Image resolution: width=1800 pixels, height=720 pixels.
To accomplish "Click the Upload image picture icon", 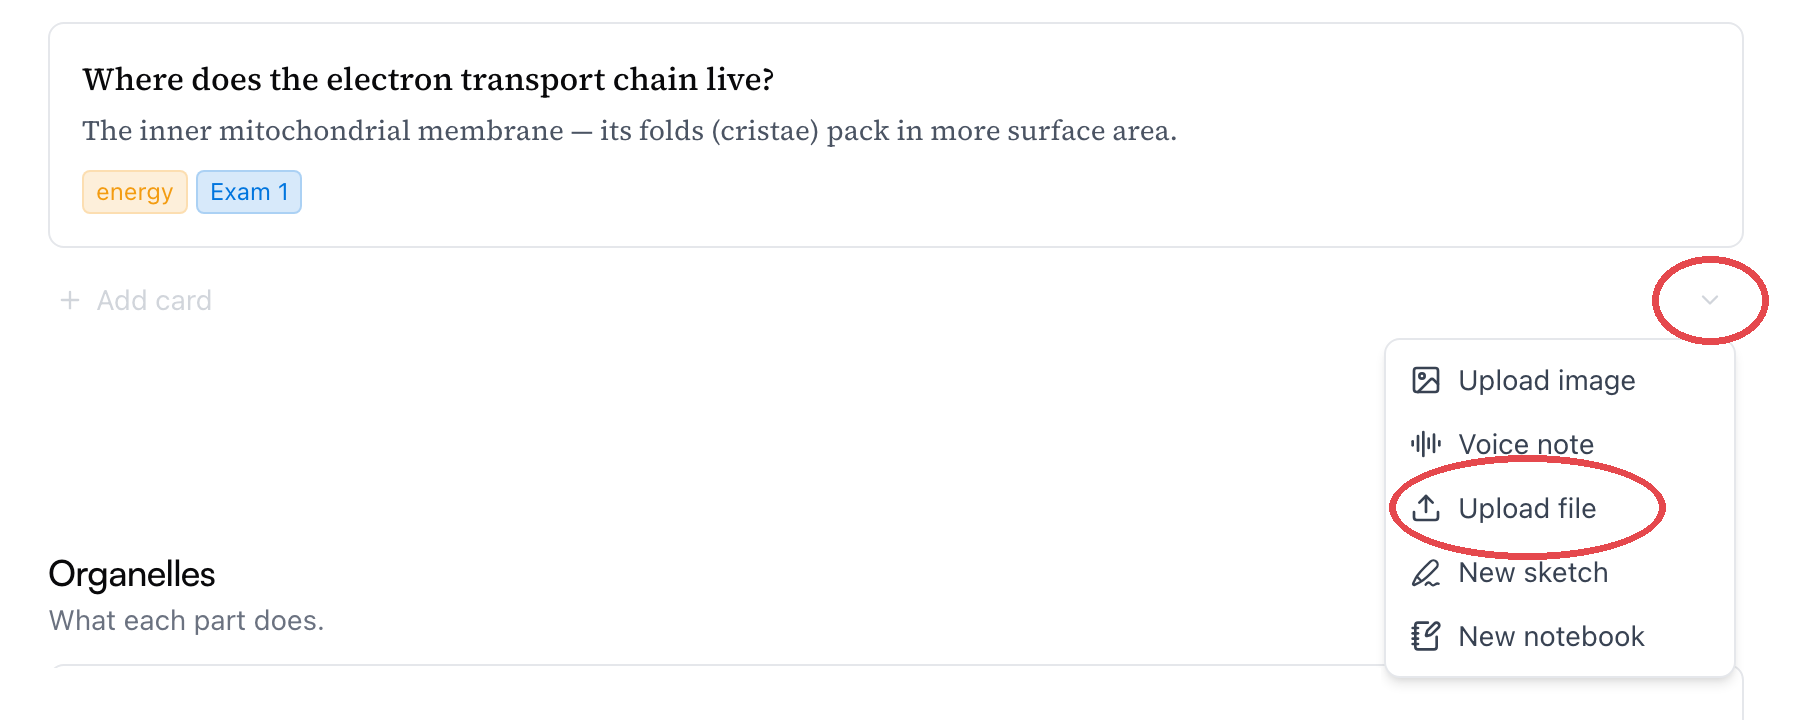I will click(1425, 380).
